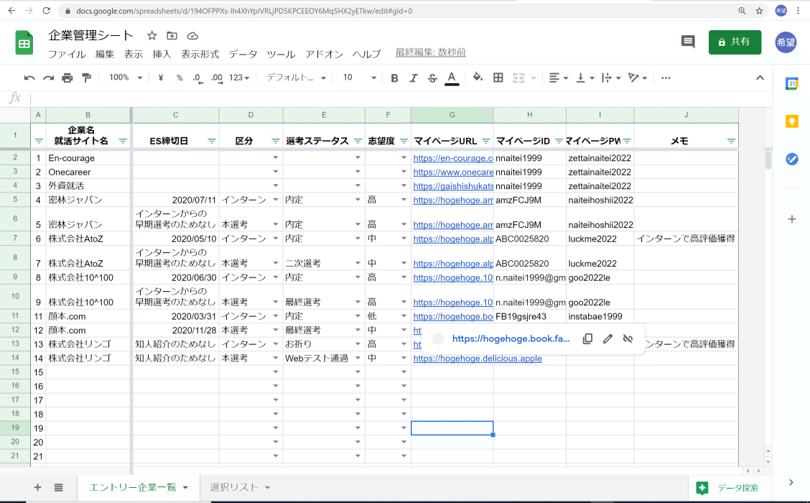Collapse the menus with caret icon
The width and height of the screenshot is (810, 503).
[759, 78]
